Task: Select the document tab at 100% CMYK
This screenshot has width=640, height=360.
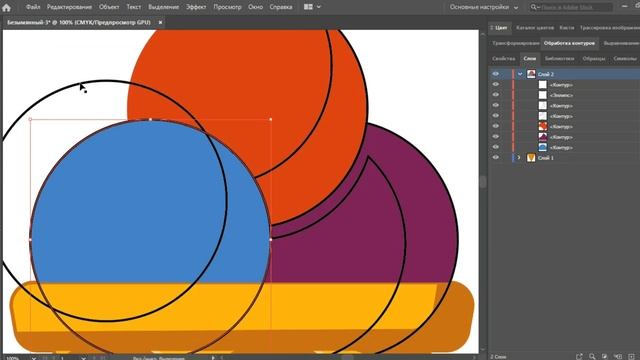Action: coord(79,22)
